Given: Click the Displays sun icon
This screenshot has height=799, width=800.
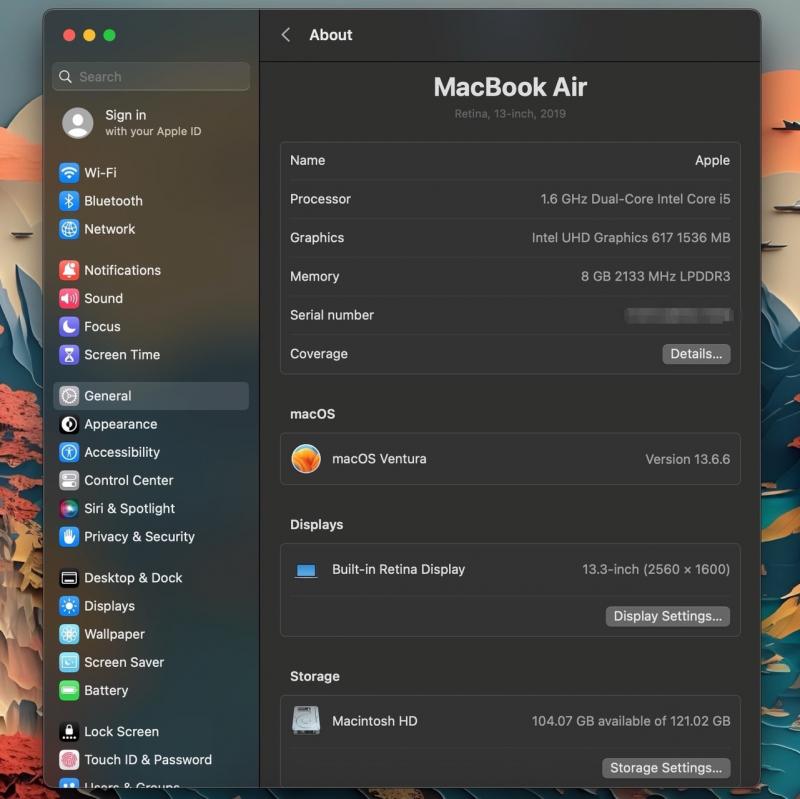Looking at the screenshot, I should (69, 606).
